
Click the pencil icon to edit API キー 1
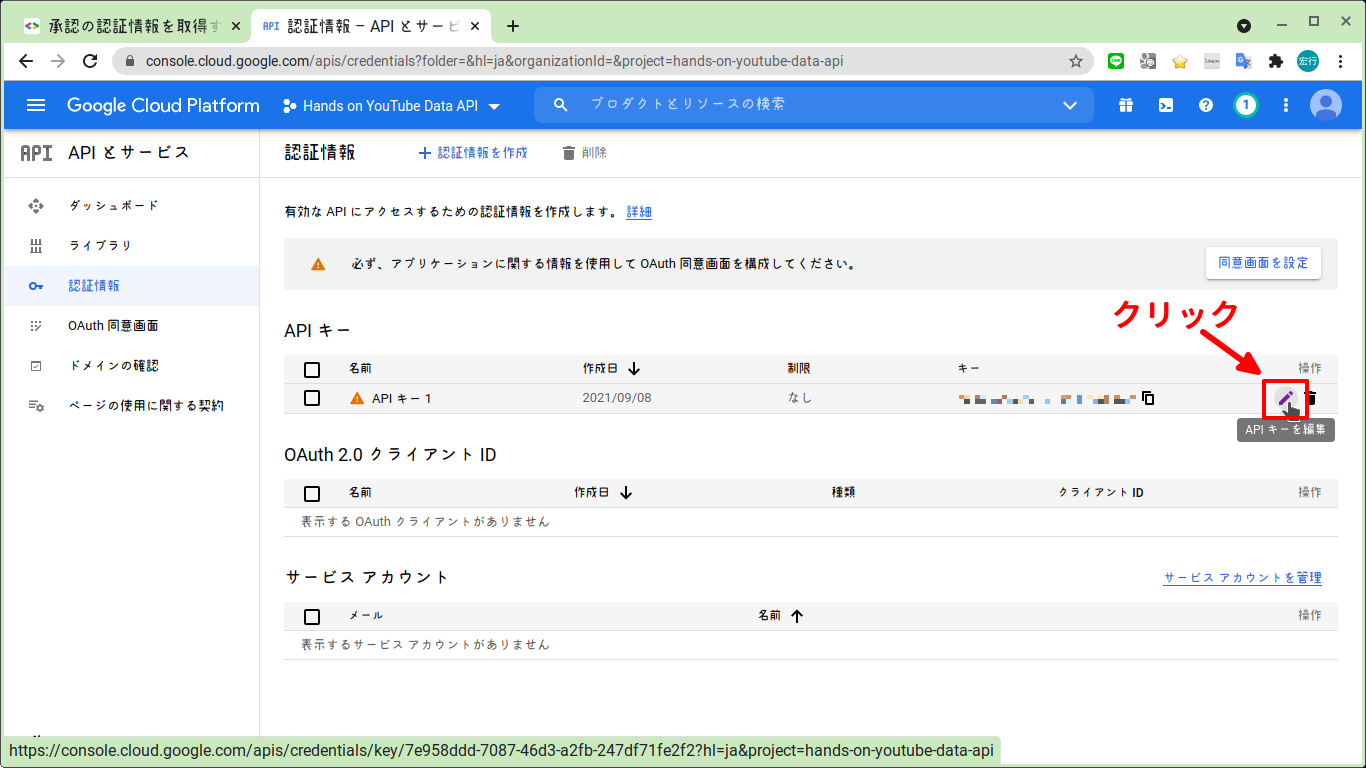tap(1286, 398)
